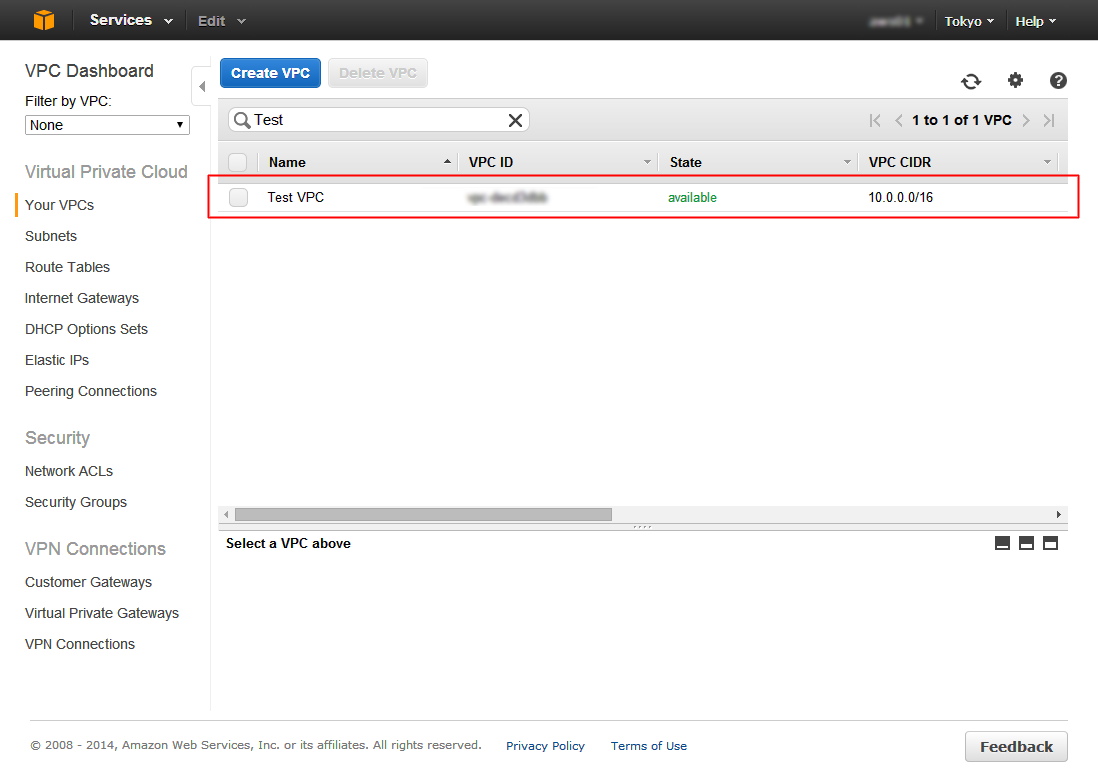Sort by Name column arrow
The height and width of the screenshot is (771, 1098).
click(x=447, y=162)
